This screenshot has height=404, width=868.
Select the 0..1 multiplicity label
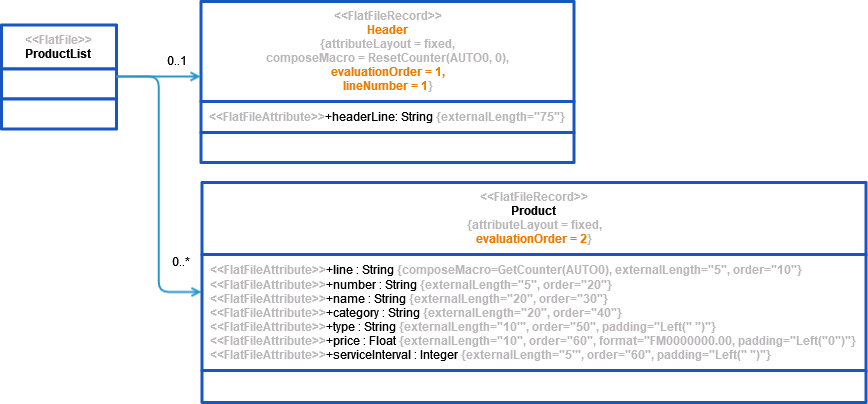click(x=177, y=62)
